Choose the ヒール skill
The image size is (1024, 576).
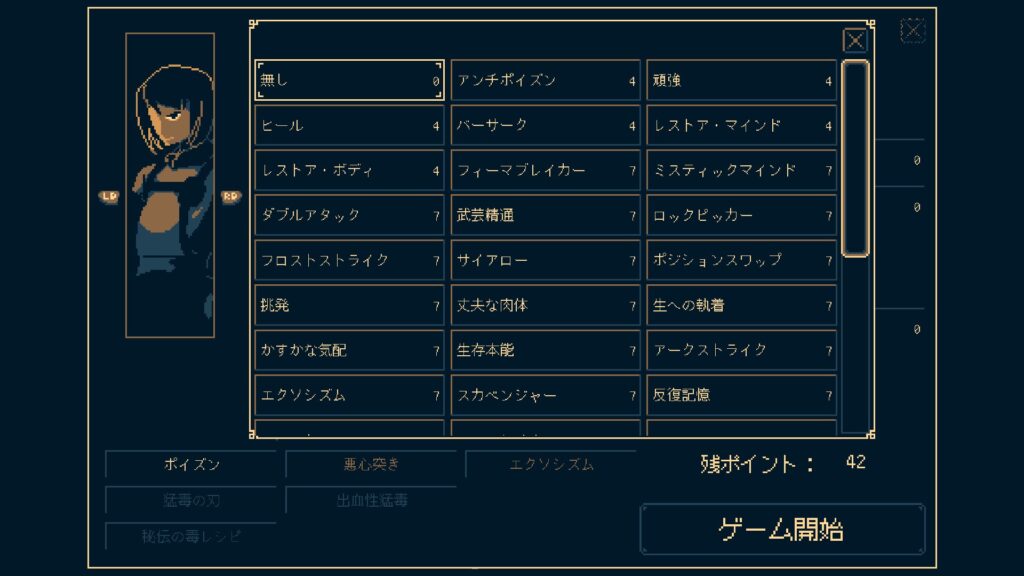(x=349, y=126)
